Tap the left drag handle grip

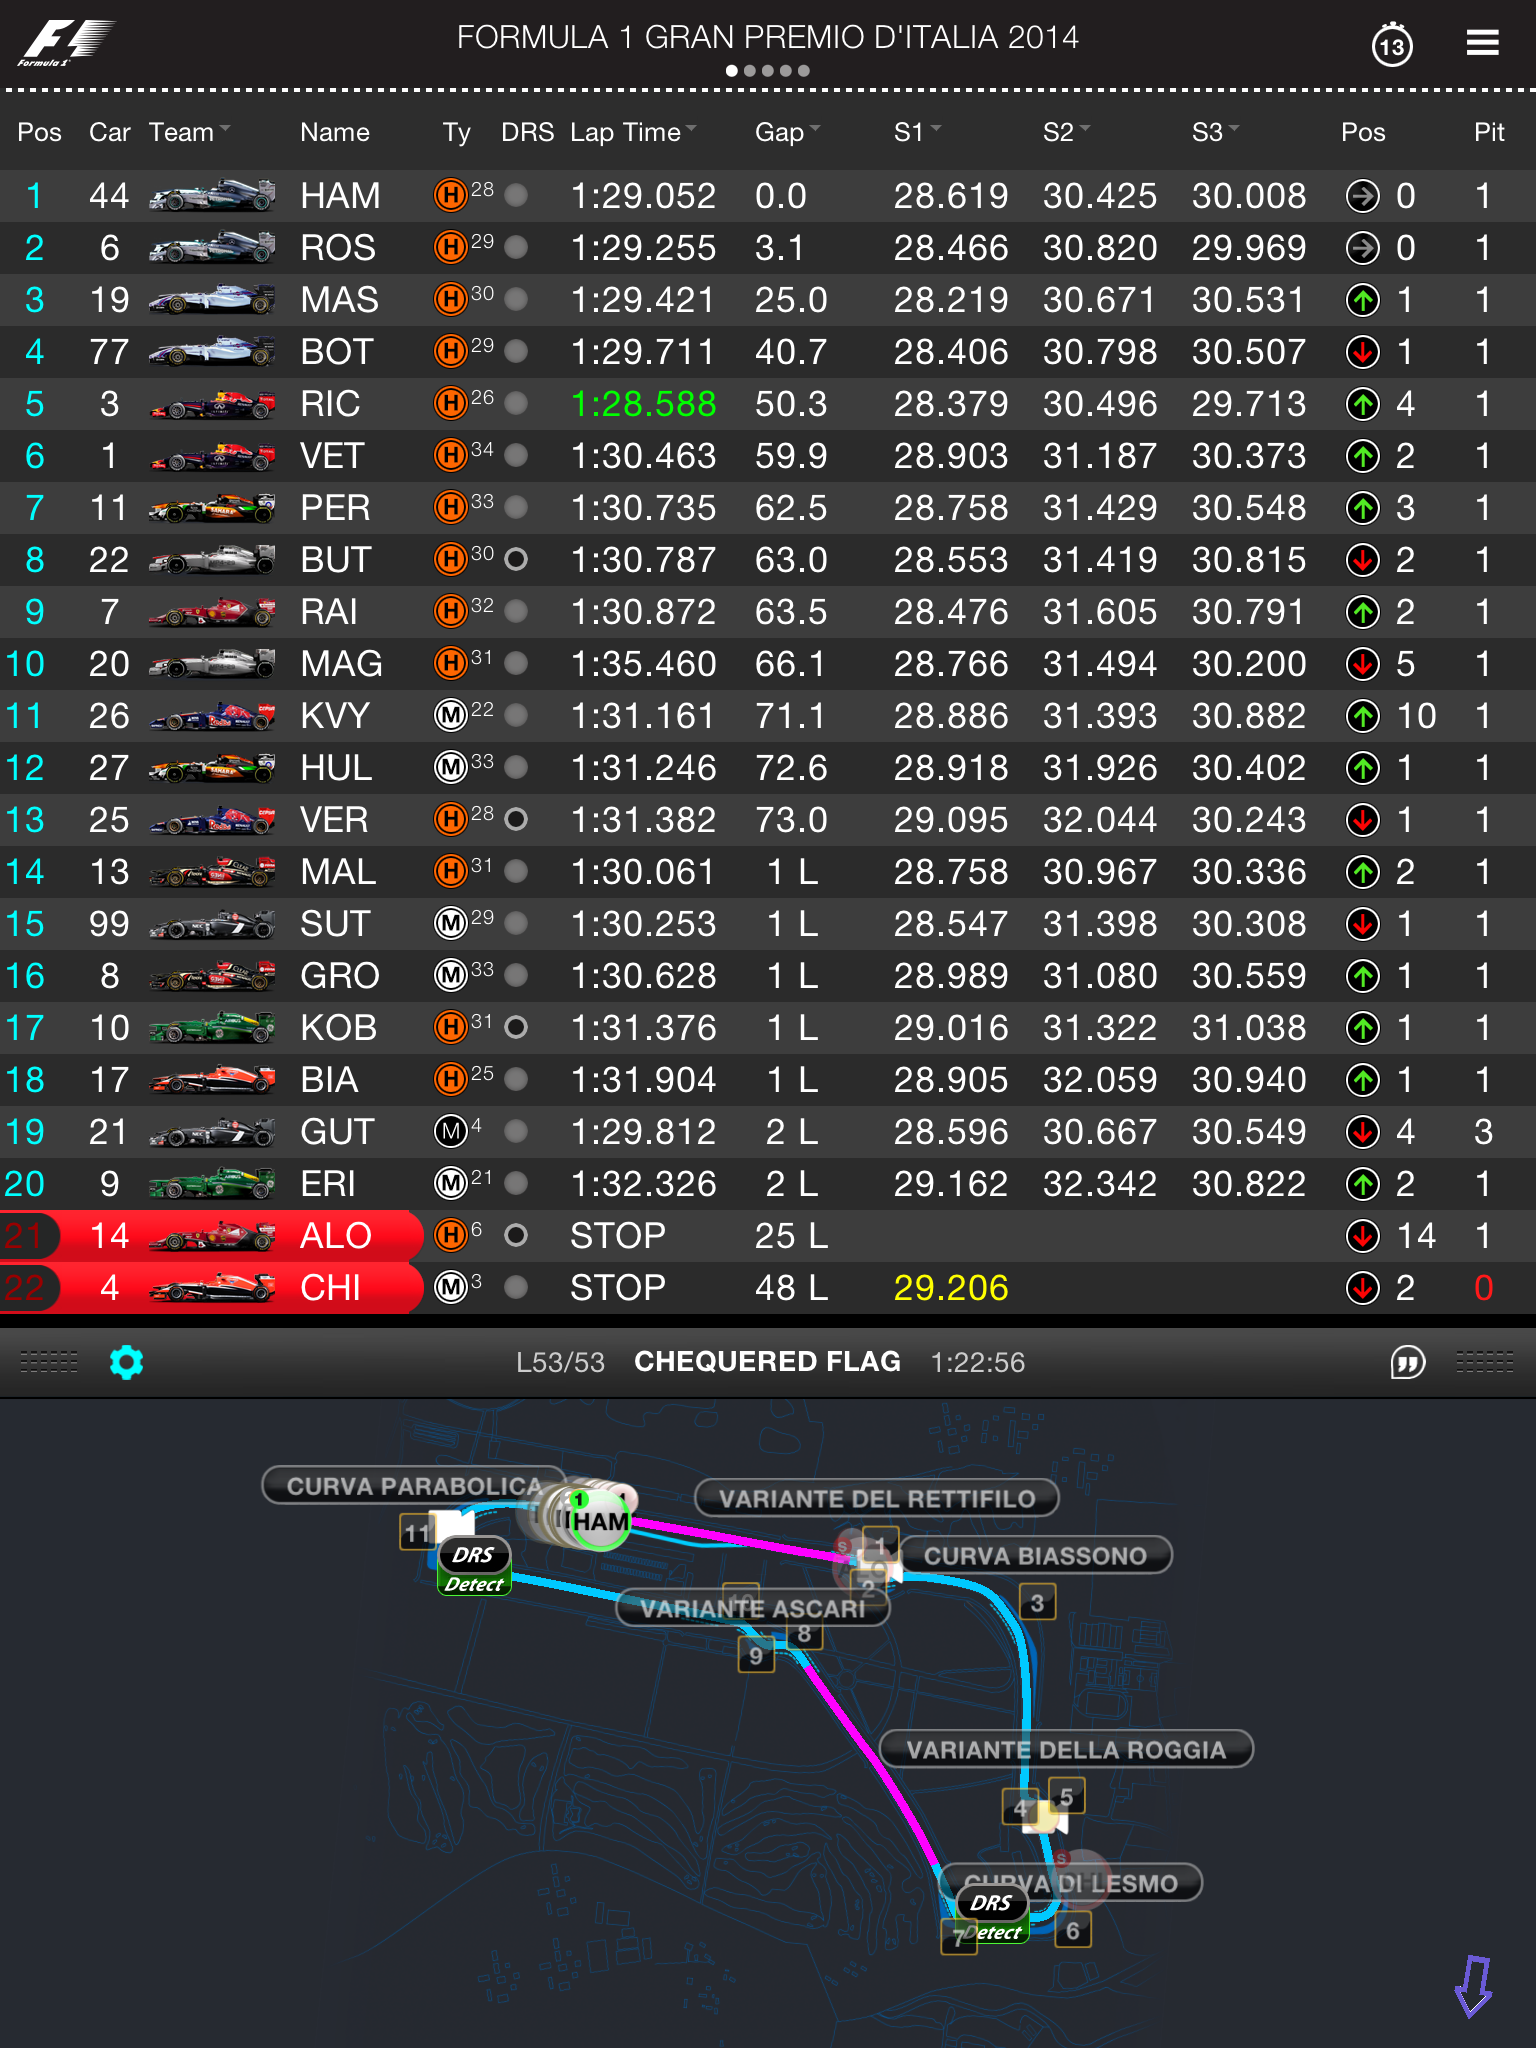tap(49, 1361)
